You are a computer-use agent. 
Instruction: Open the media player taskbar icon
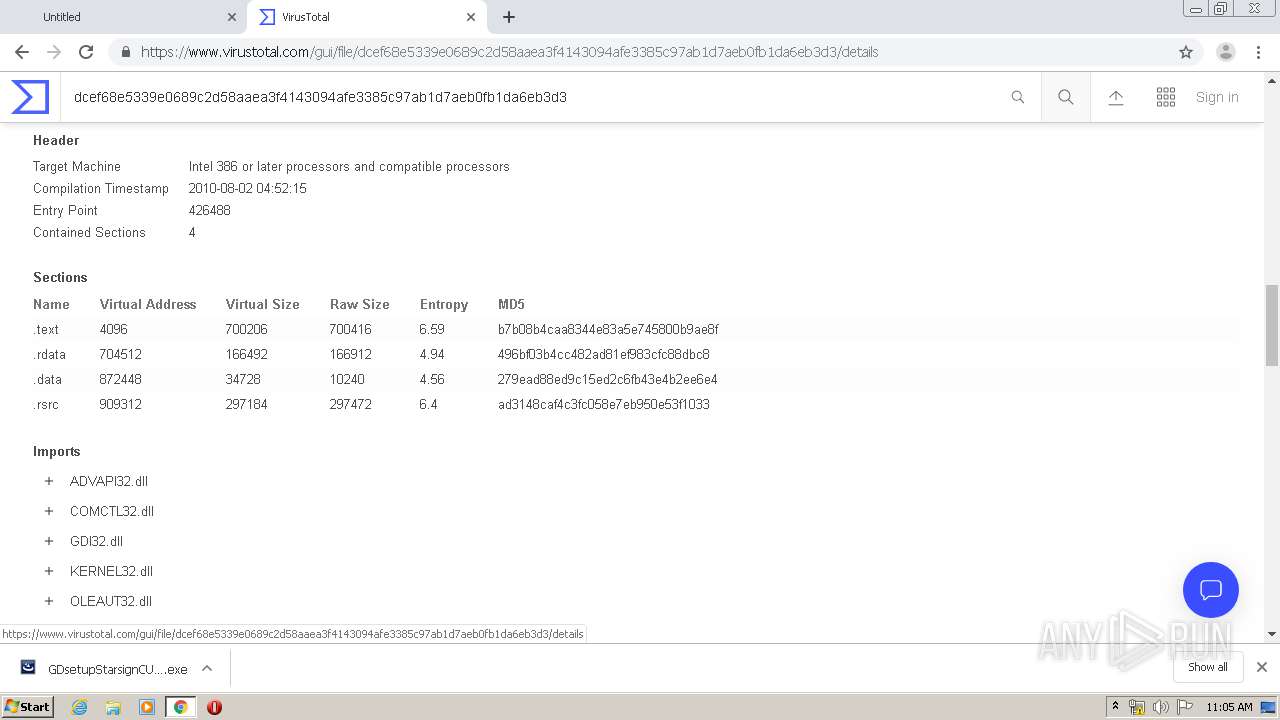coord(147,707)
